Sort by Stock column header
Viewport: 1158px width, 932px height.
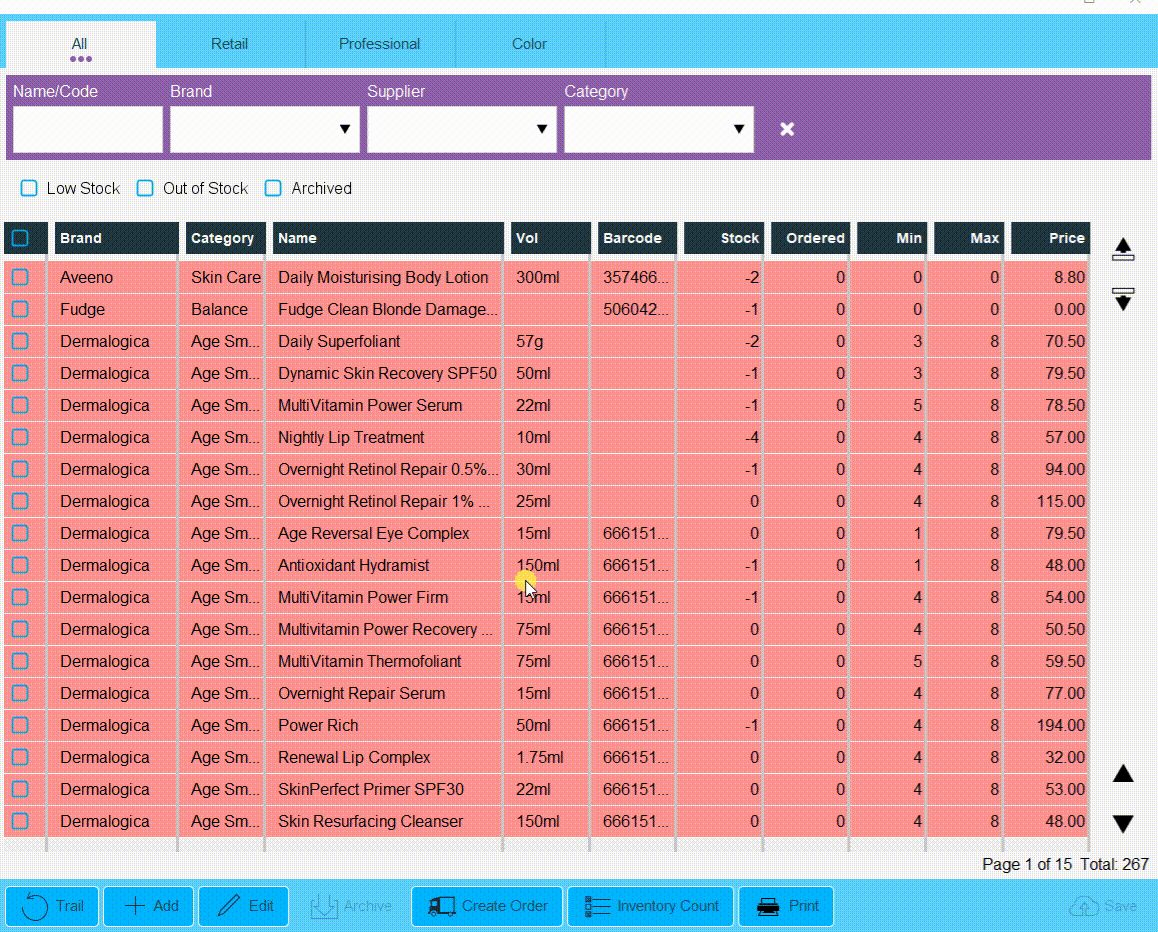coord(723,238)
